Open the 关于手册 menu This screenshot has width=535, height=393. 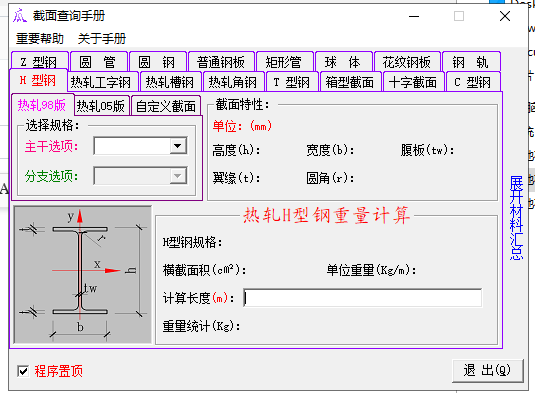[x=102, y=39]
